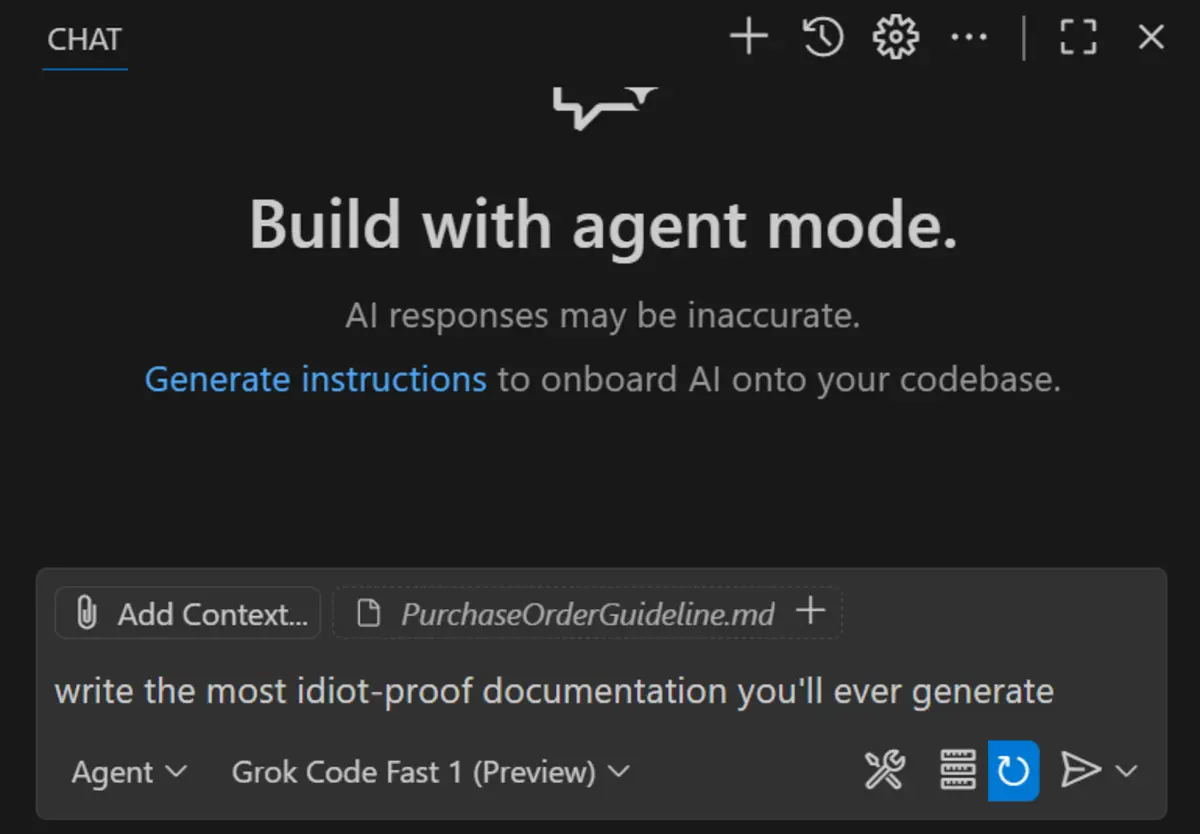1200x834 pixels.
Task: Send the chat message
Action: point(1079,771)
